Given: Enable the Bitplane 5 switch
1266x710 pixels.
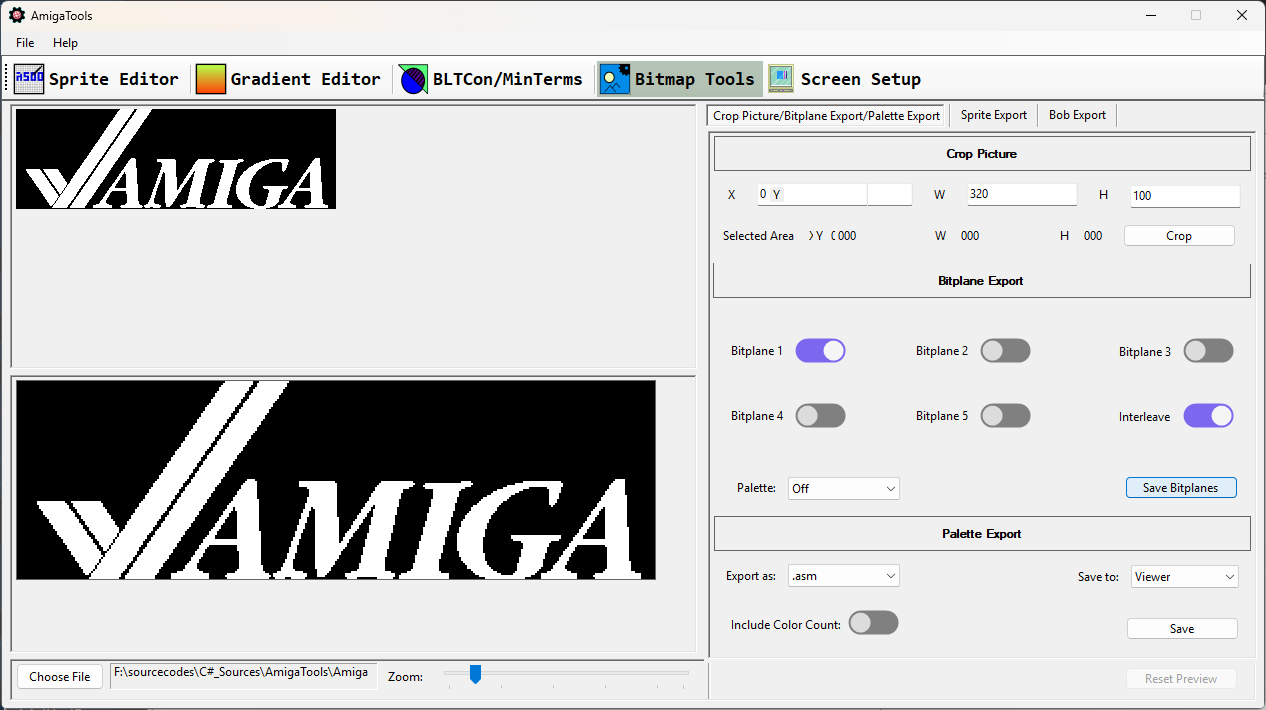Looking at the screenshot, I should 1005,416.
